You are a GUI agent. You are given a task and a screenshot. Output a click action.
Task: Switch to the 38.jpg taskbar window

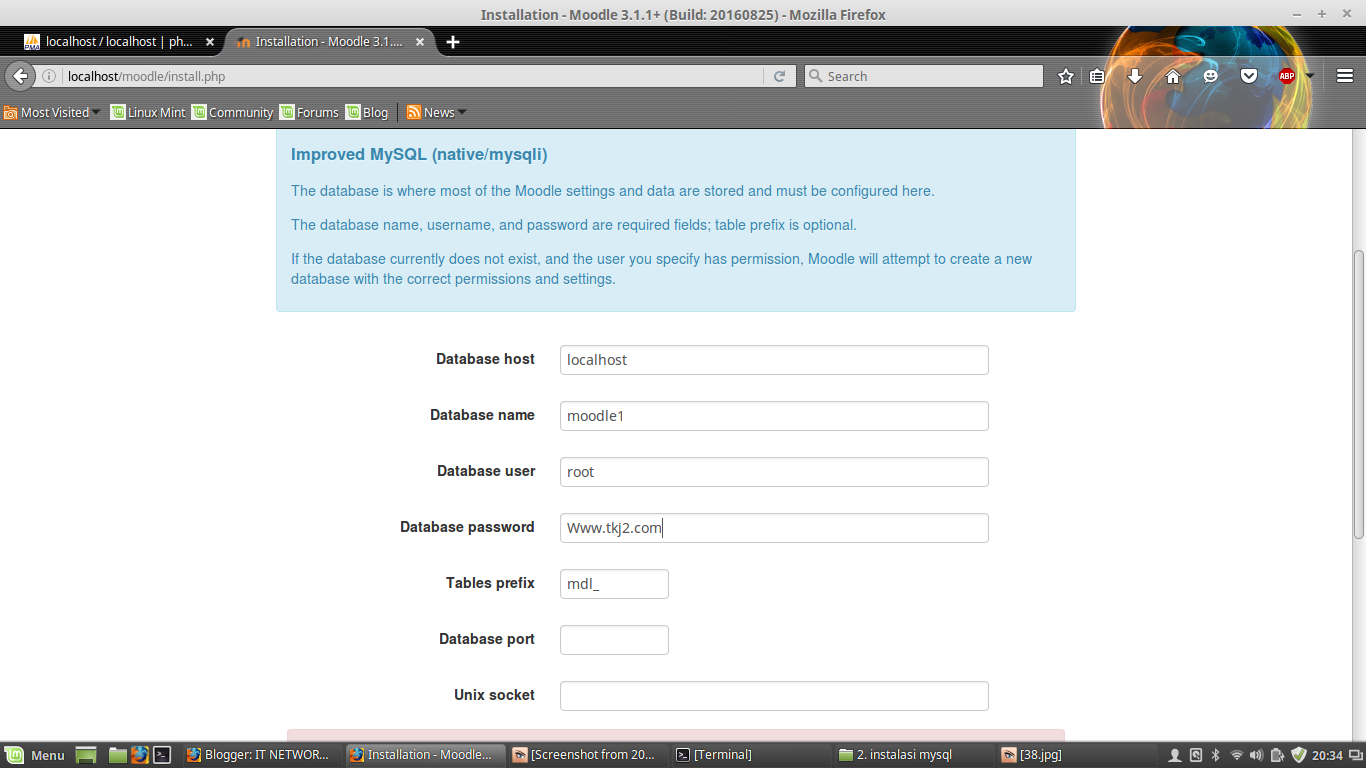(1076, 755)
